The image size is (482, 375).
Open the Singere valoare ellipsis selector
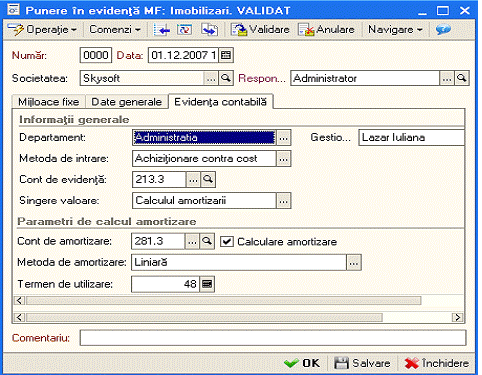[x=284, y=201]
